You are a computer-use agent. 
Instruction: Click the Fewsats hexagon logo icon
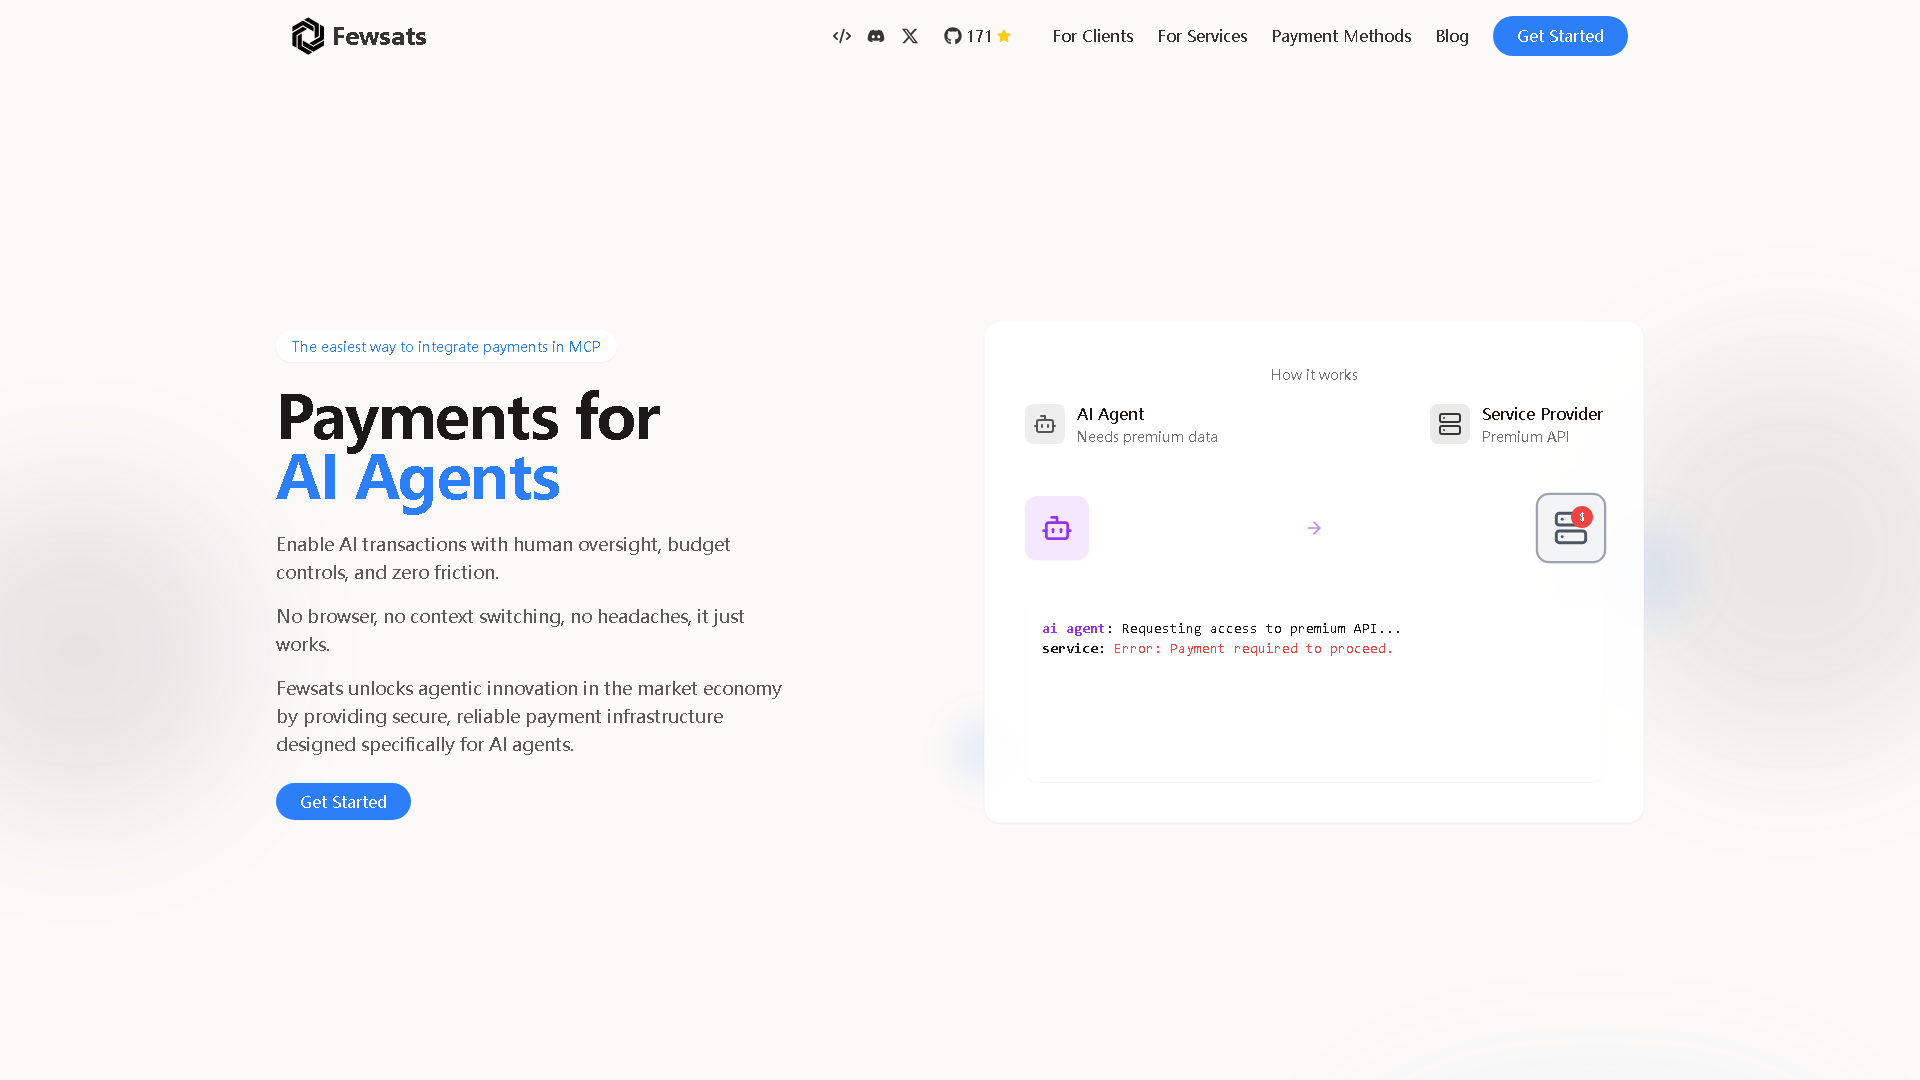tap(308, 36)
